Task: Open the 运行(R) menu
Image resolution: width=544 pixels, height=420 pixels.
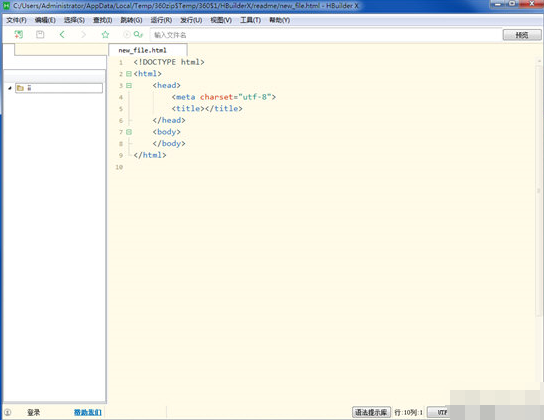Action: pyautogui.click(x=161, y=20)
